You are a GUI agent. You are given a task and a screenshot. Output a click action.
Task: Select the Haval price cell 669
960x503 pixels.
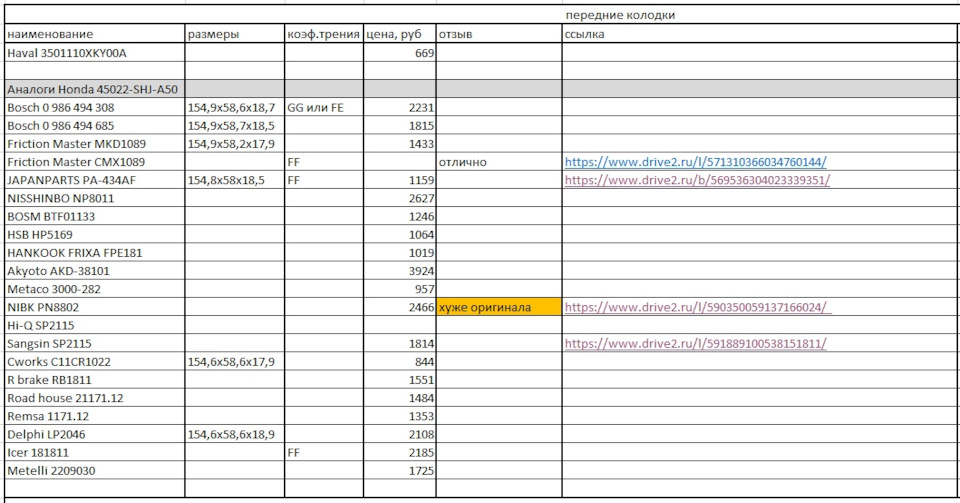(x=400, y=53)
